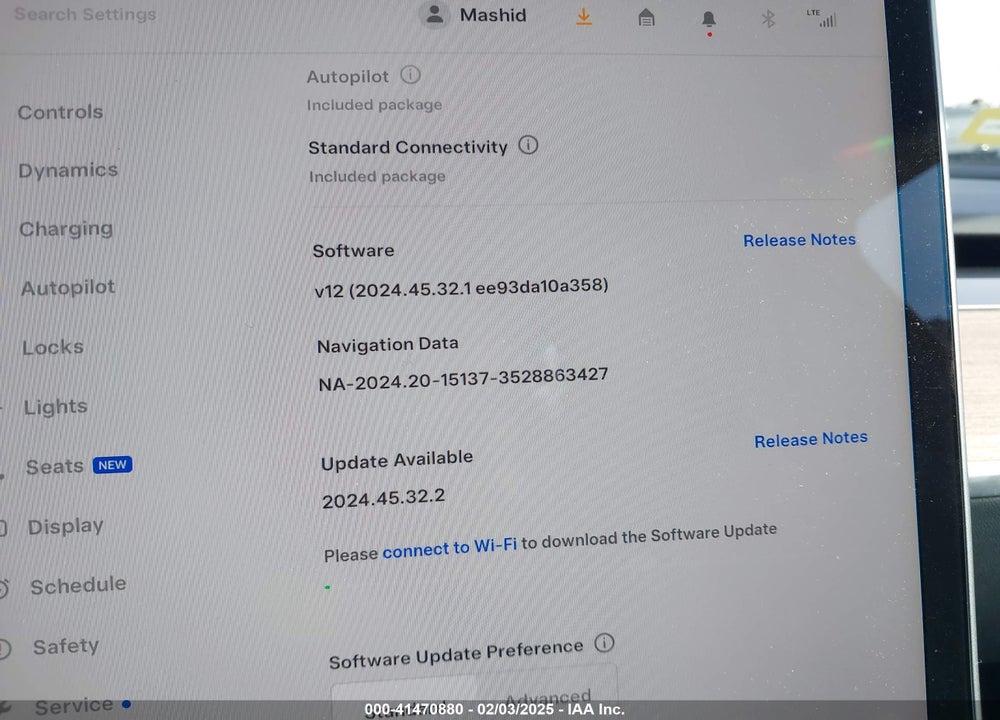Open the Lights settings menu
This screenshot has width=1000, height=720.
(x=55, y=407)
